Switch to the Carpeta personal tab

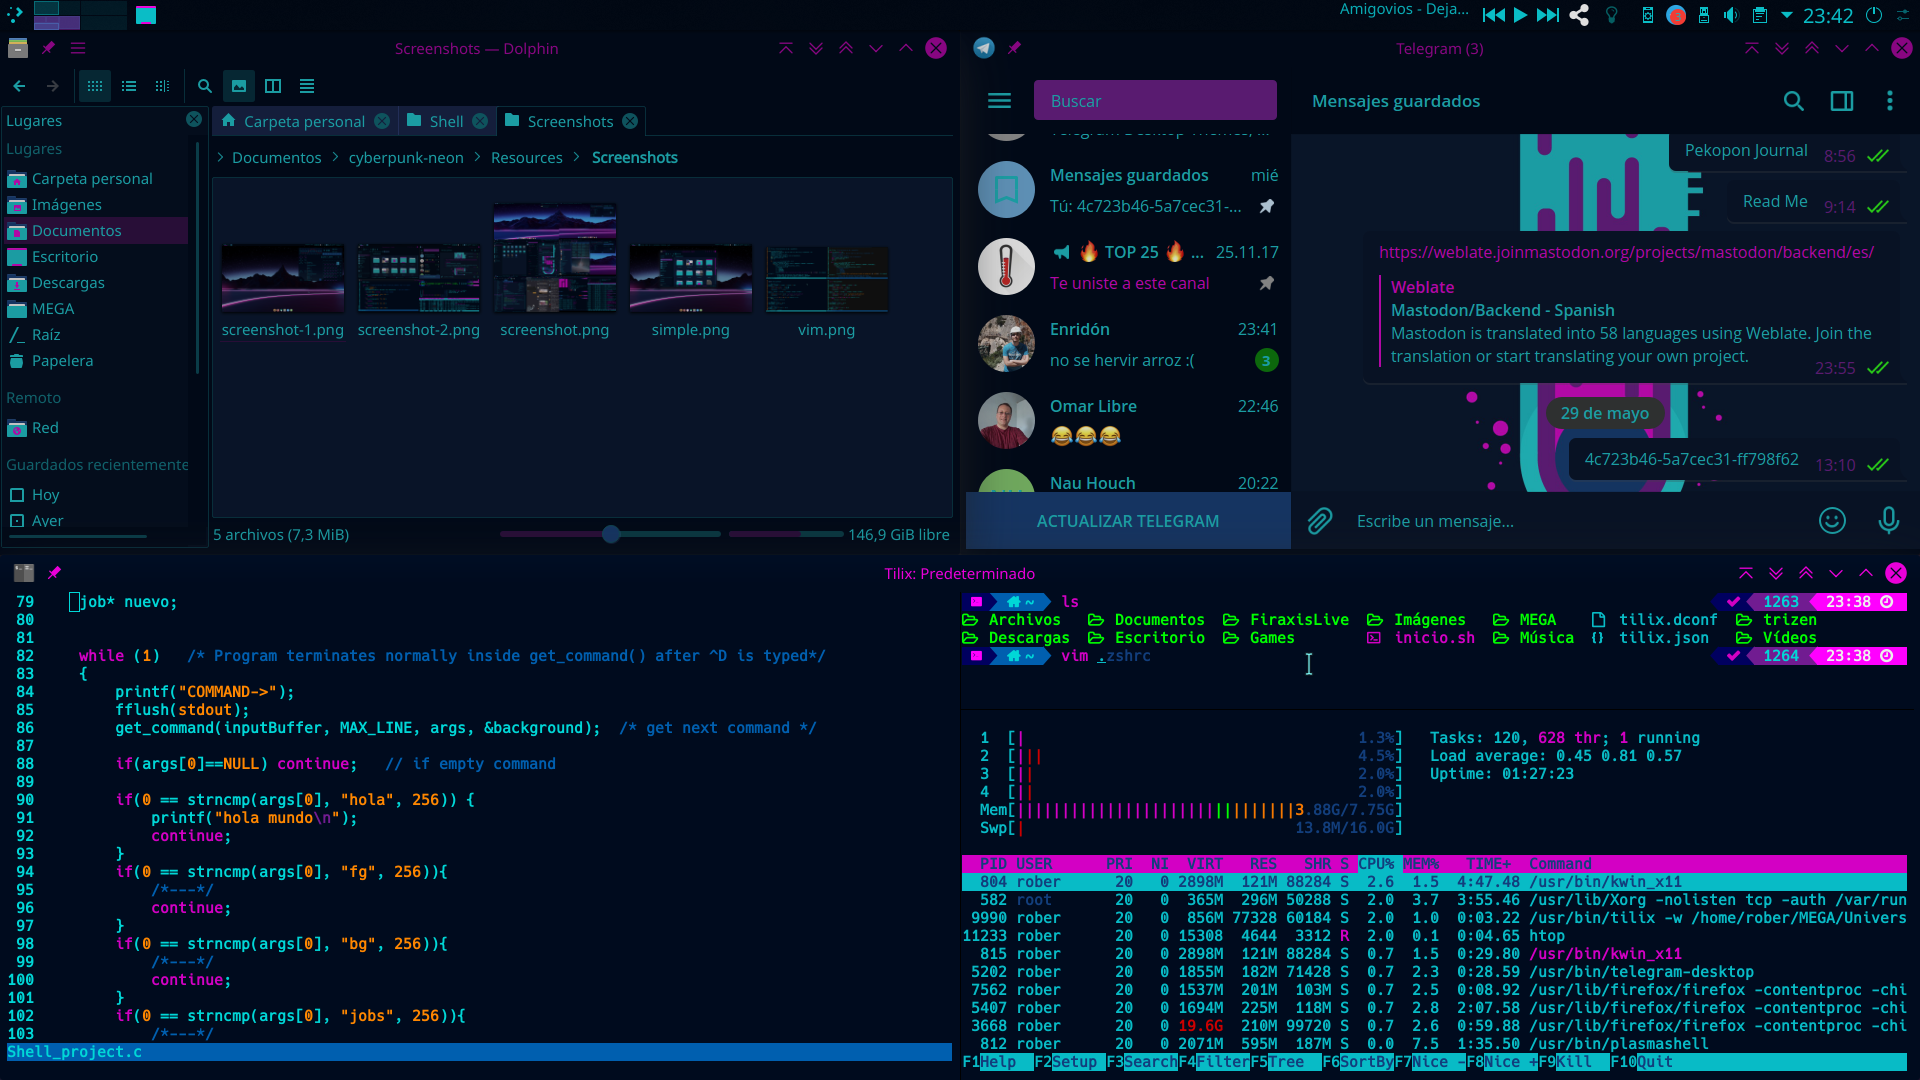coord(304,121)
